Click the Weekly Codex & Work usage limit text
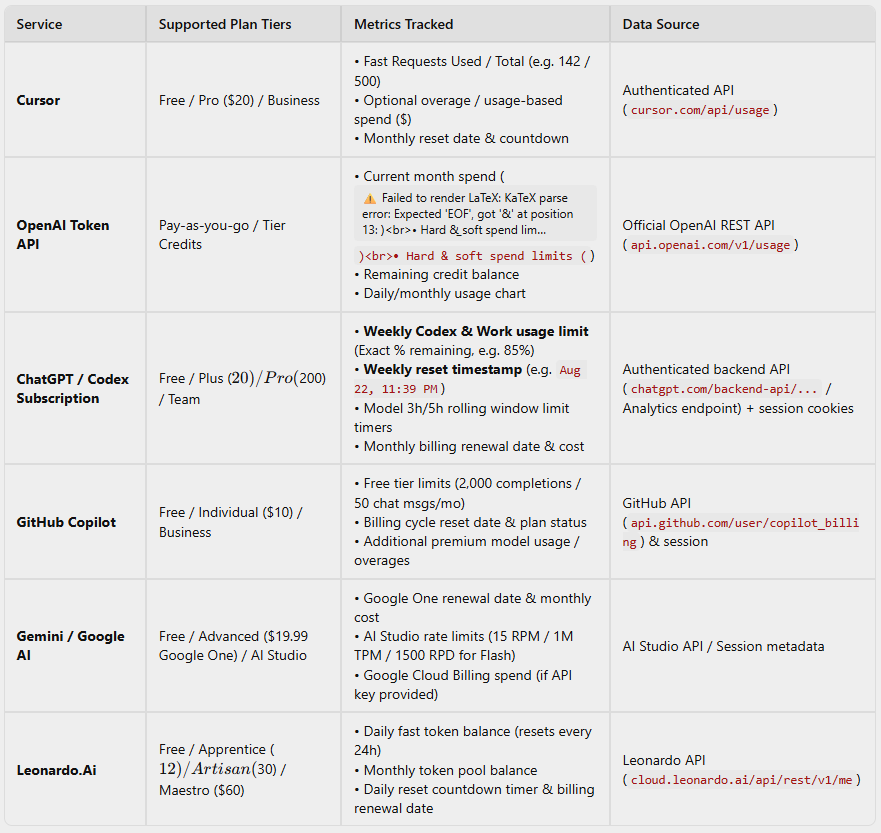 pyautogui.click(x=475, y=331)
